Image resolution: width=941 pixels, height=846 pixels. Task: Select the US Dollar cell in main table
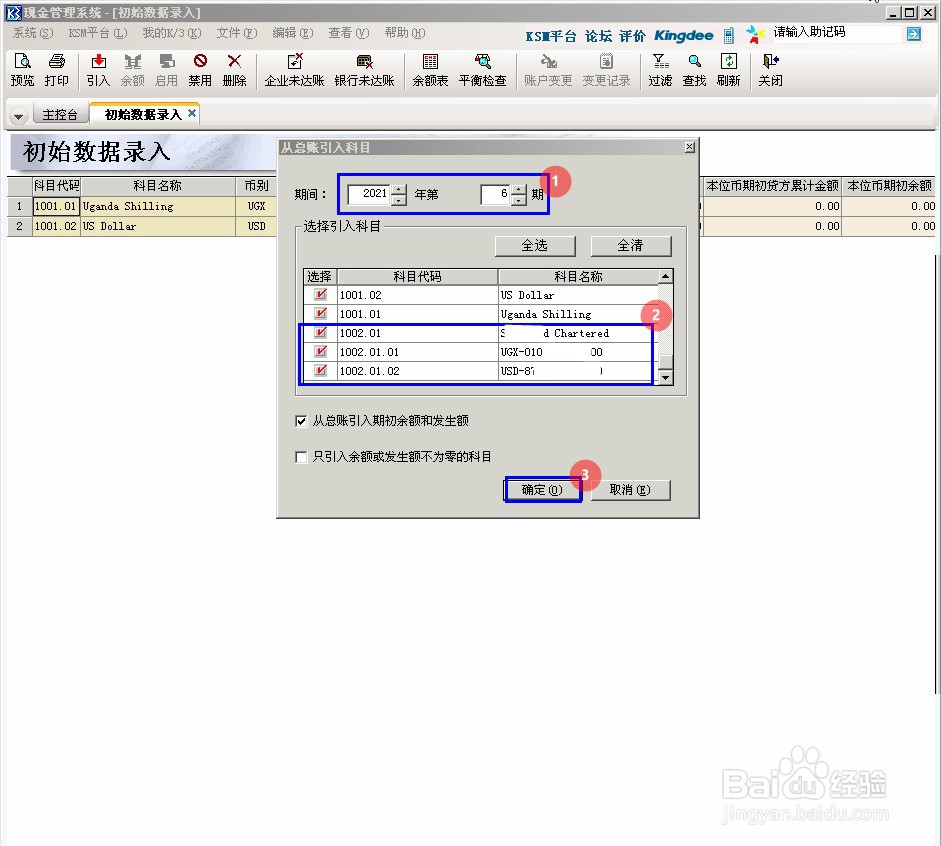pyautogui.click(x=158, y=226)
